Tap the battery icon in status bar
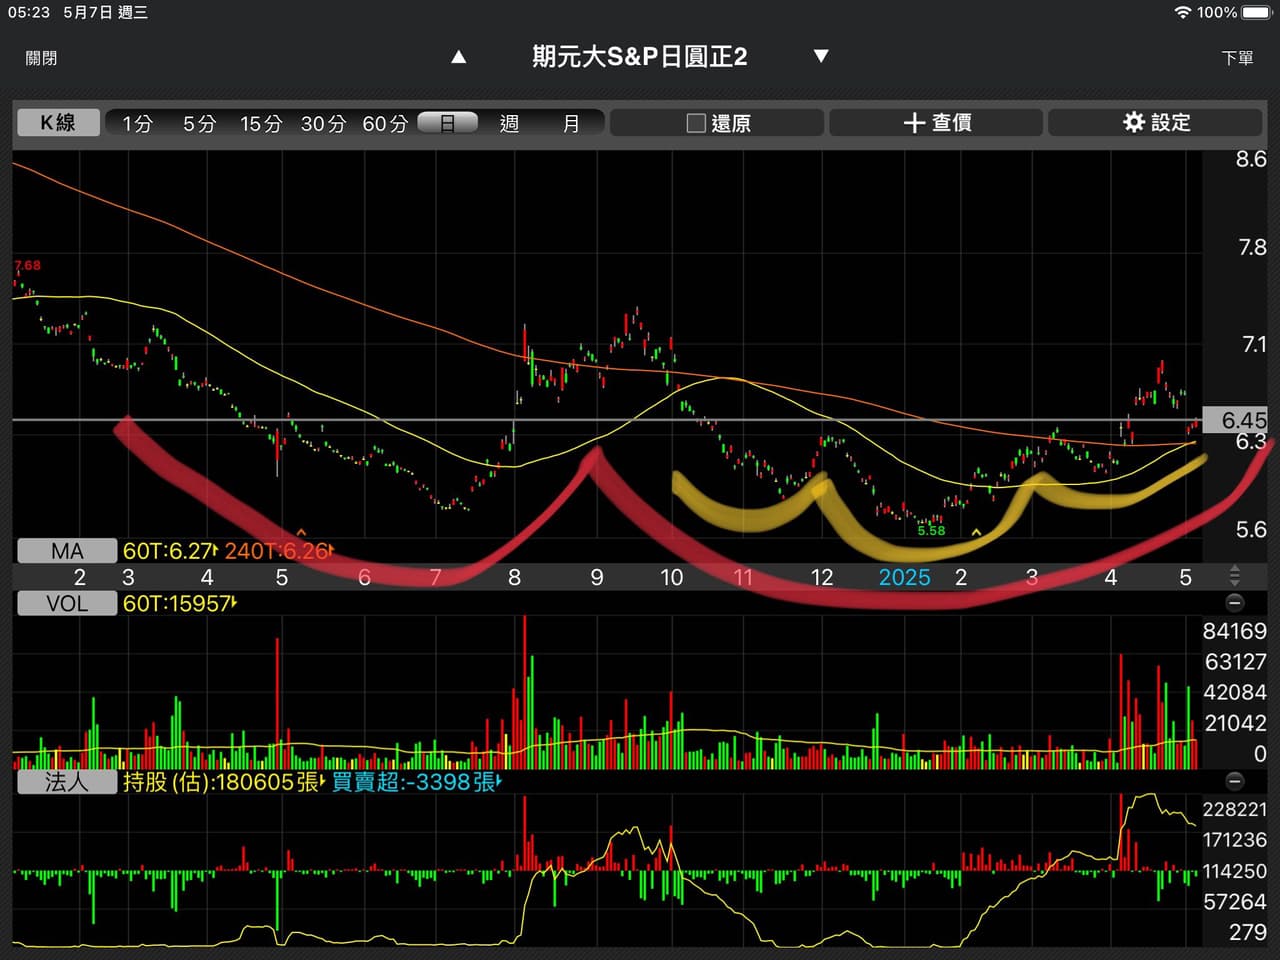The image size is (1280, 960). [x=1255, y=12]
